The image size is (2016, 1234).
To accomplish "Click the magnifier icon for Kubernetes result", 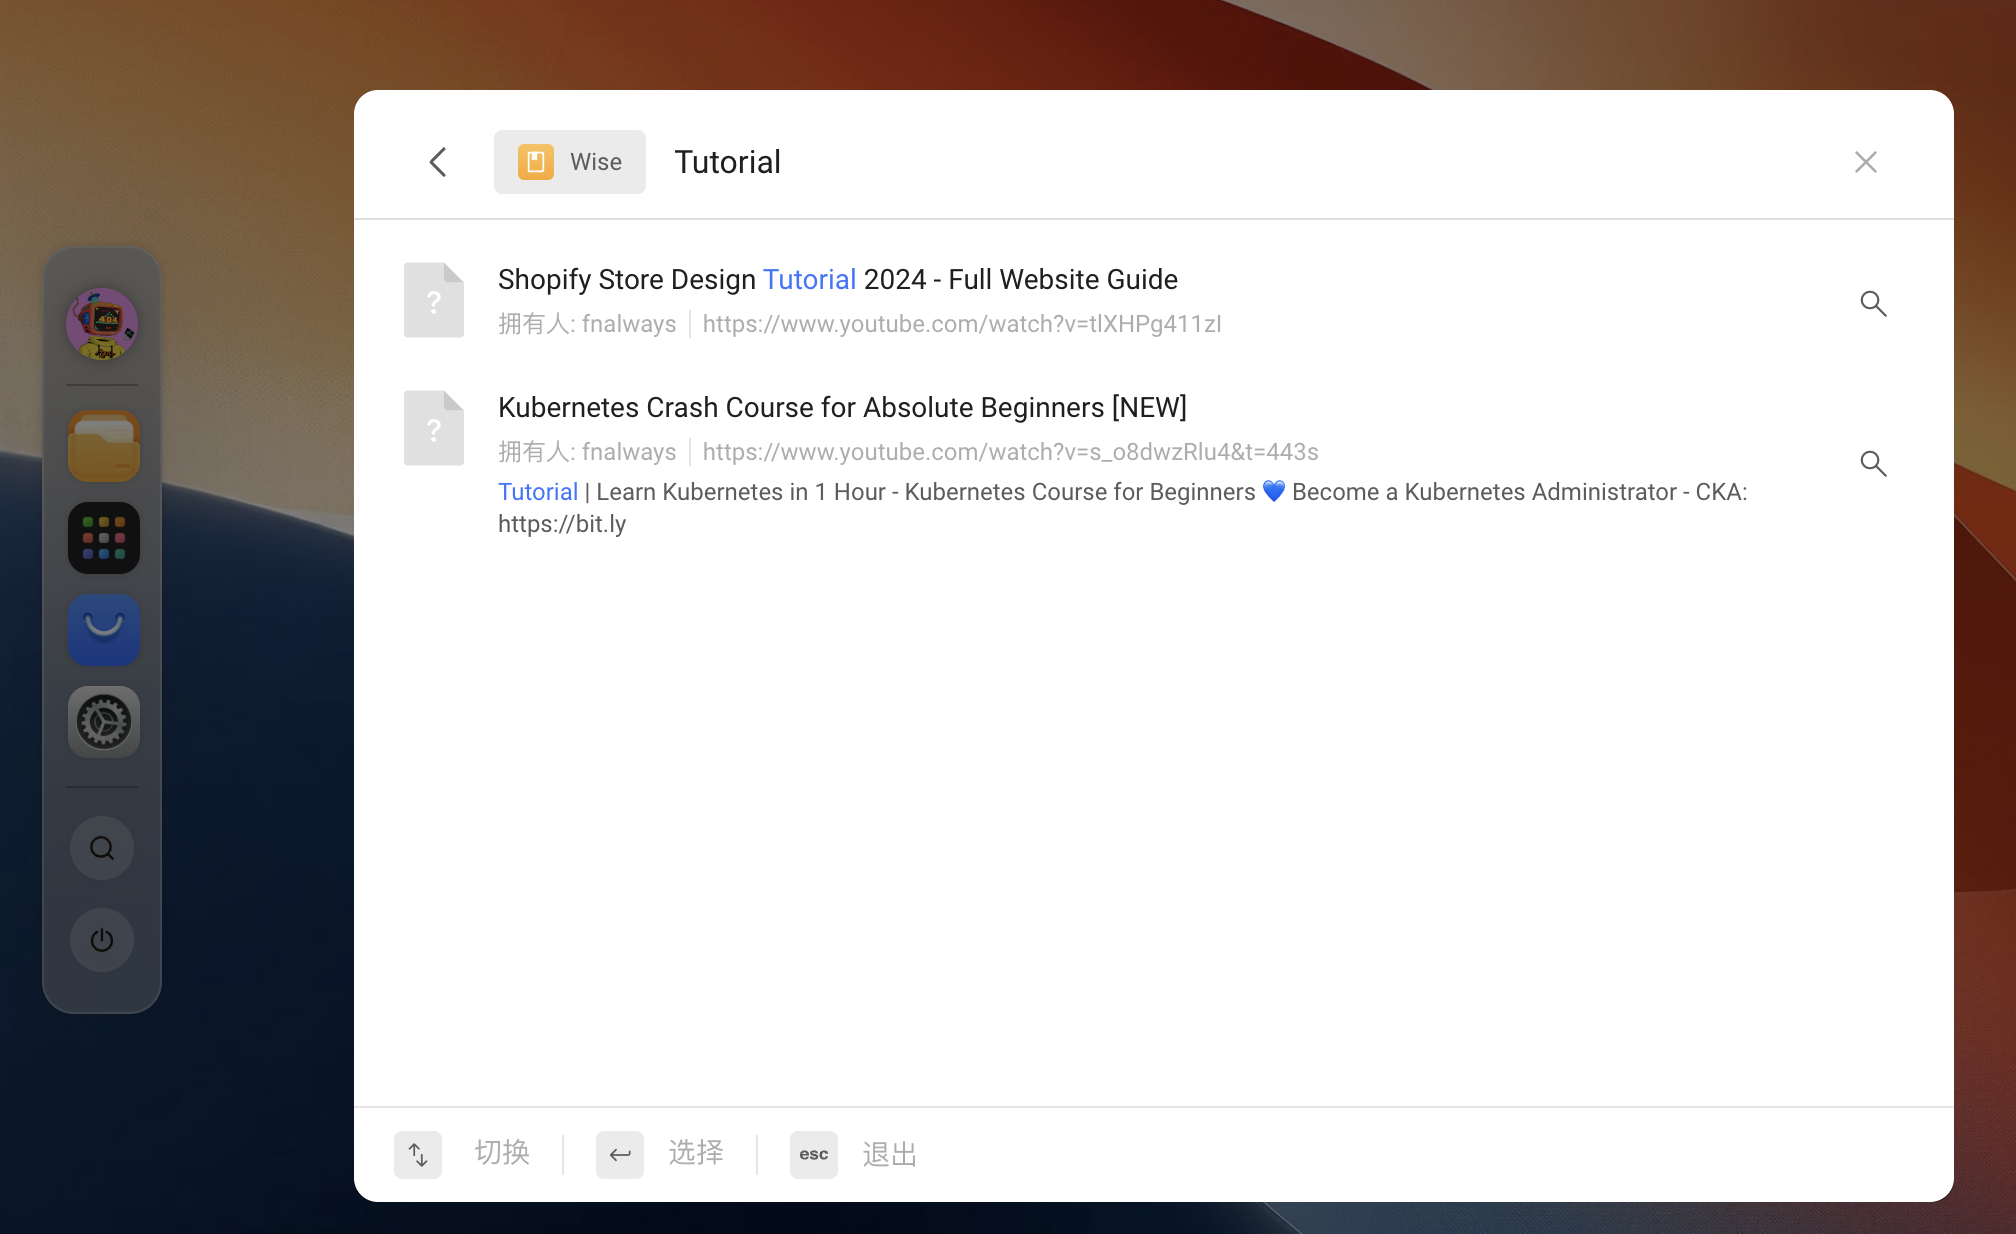I will pos(1873,463).
